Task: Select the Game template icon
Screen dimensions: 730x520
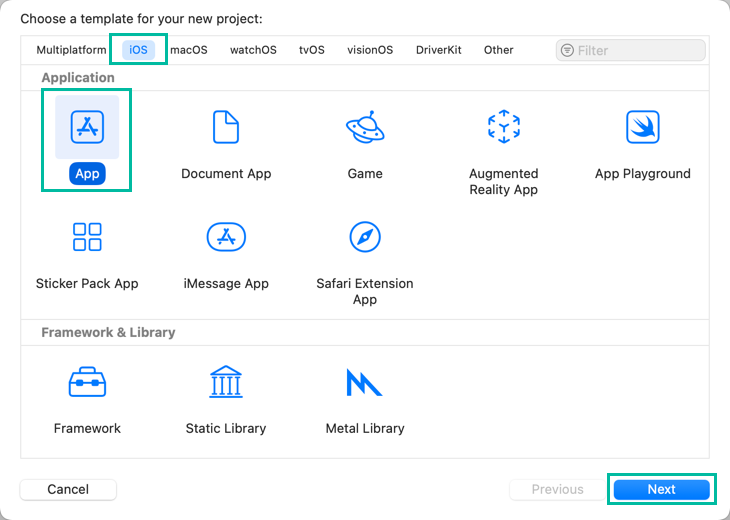Action: pos(365,127)
